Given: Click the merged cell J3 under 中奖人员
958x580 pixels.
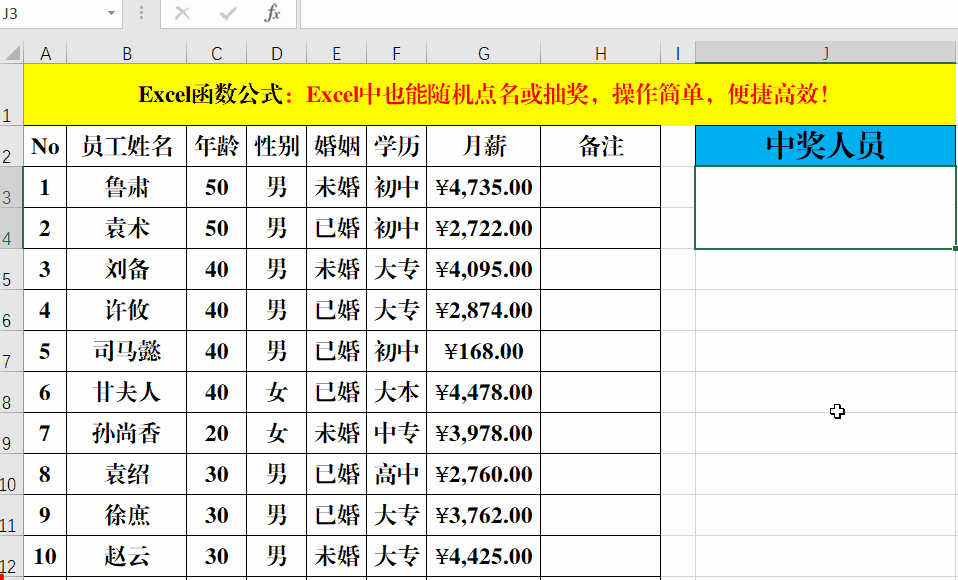Looking at the screenshot, I should 825,208.
